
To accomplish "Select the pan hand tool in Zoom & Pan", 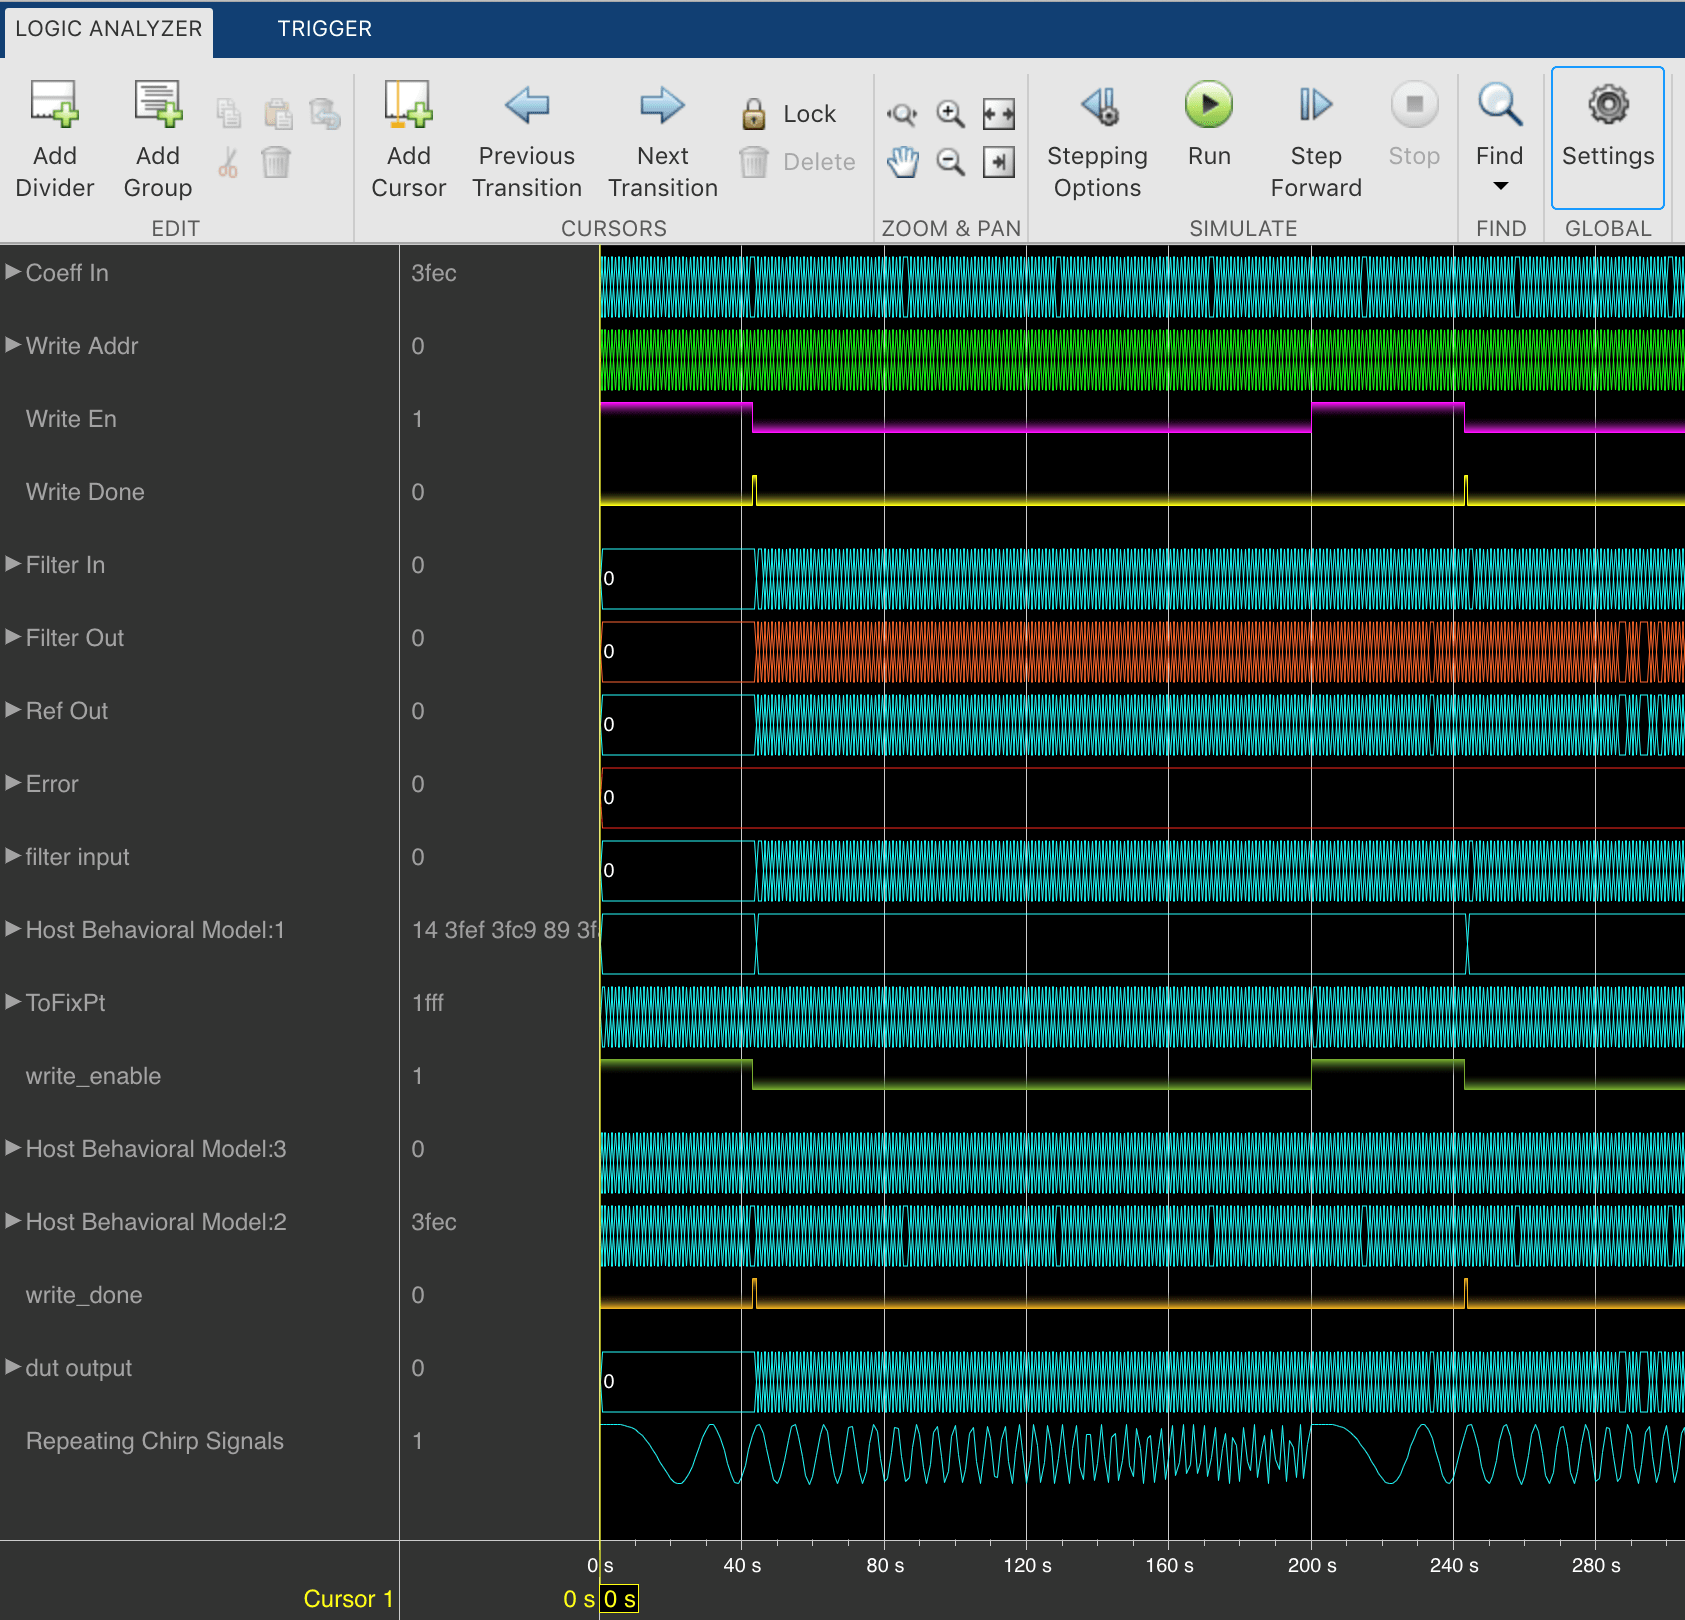I will coord(903,162).
